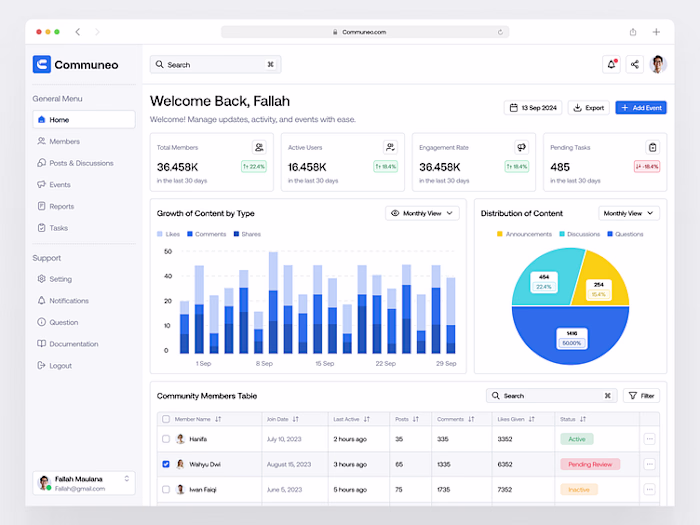Click Logout in sidebar

pos(84,366)
